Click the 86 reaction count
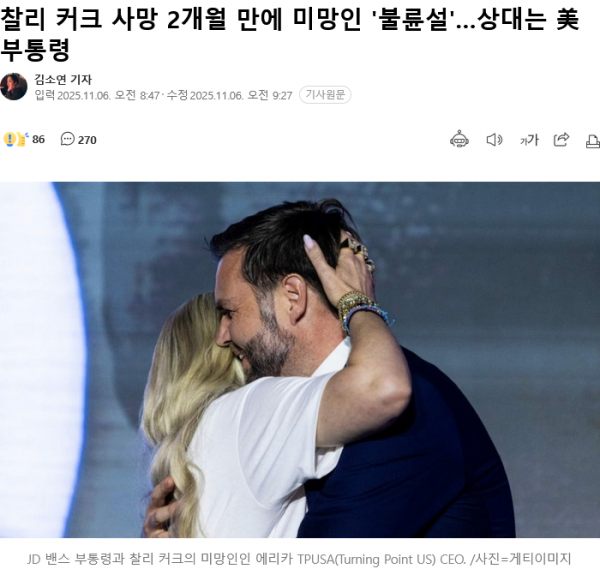 click(38, 139)
